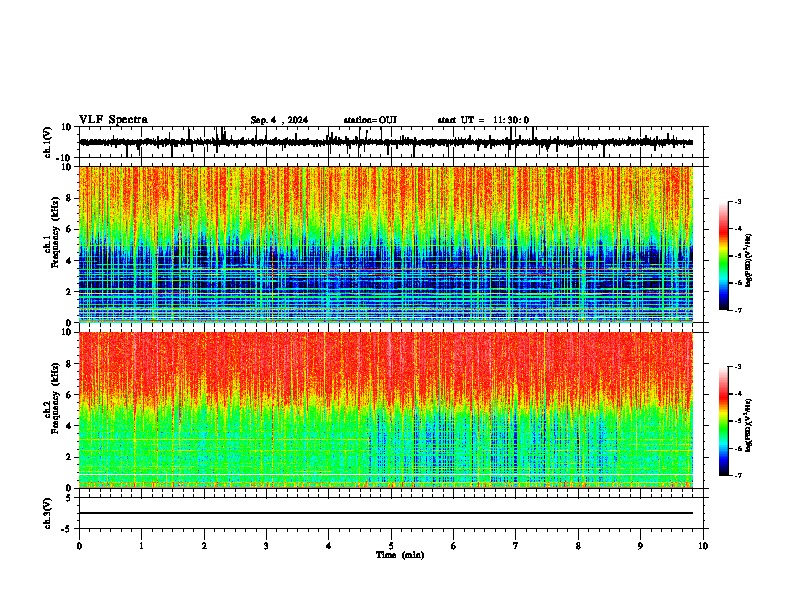
Task: Click the ch.2 log PSD colorbar label
Action: pos(749,425)
